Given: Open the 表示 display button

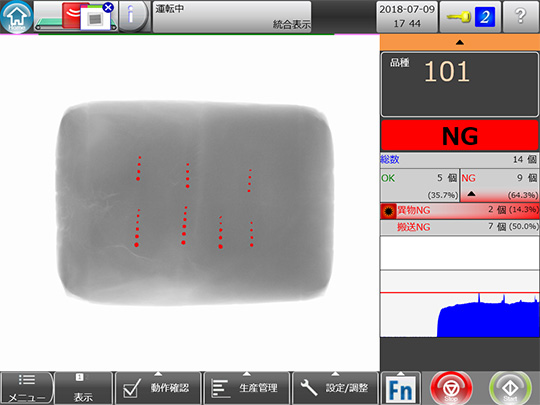Looking at the screenshot, I should pos(83,388).
